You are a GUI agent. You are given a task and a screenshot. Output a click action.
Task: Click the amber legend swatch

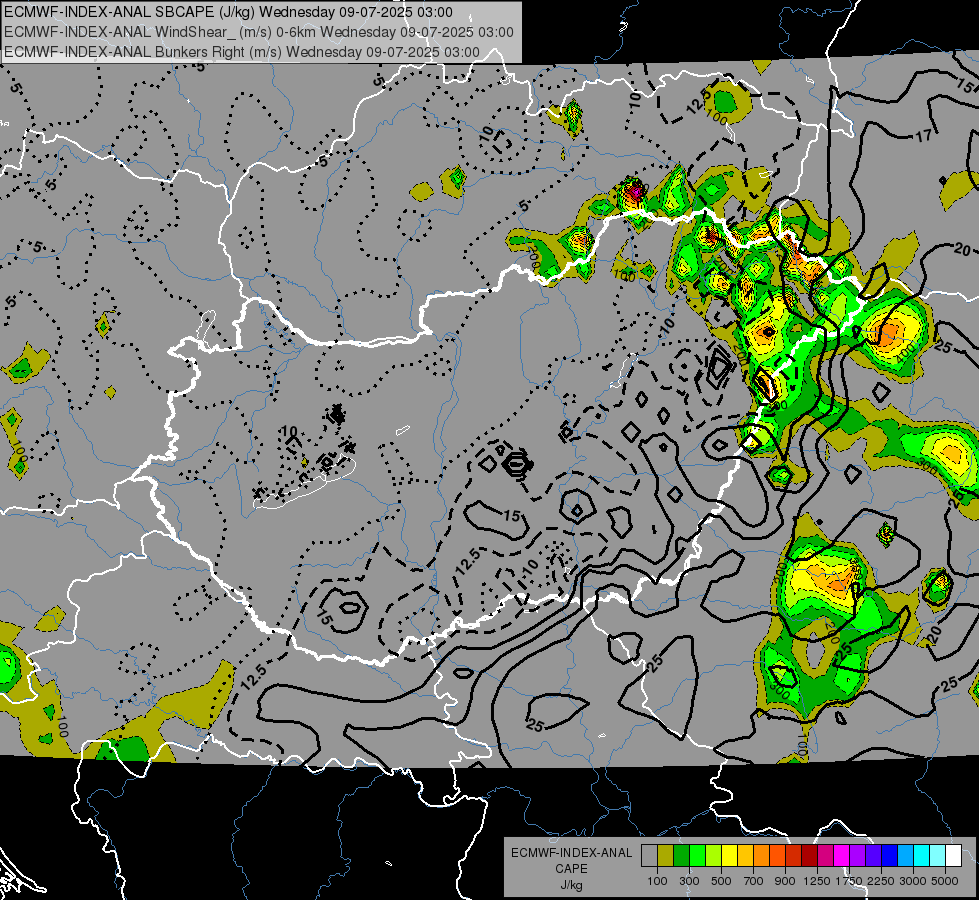(745, 855)
